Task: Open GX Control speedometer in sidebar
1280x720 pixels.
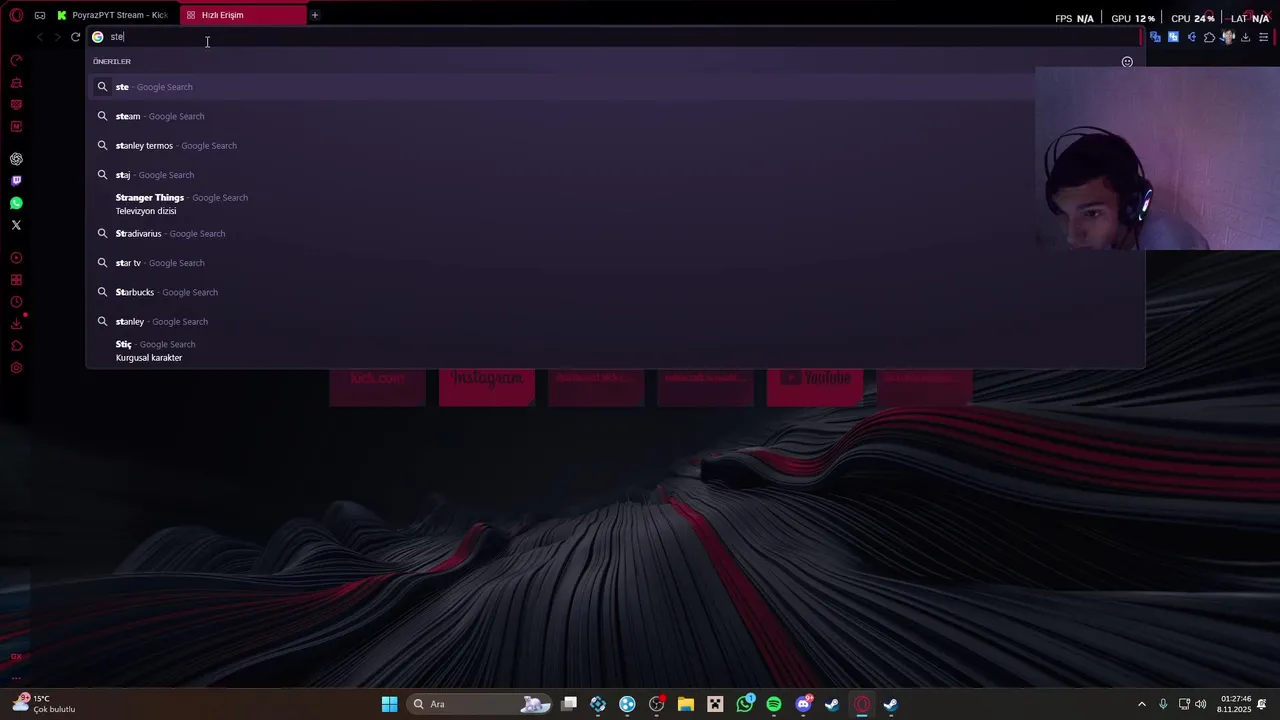Action: pyautogui.click(x=16, y=60)
